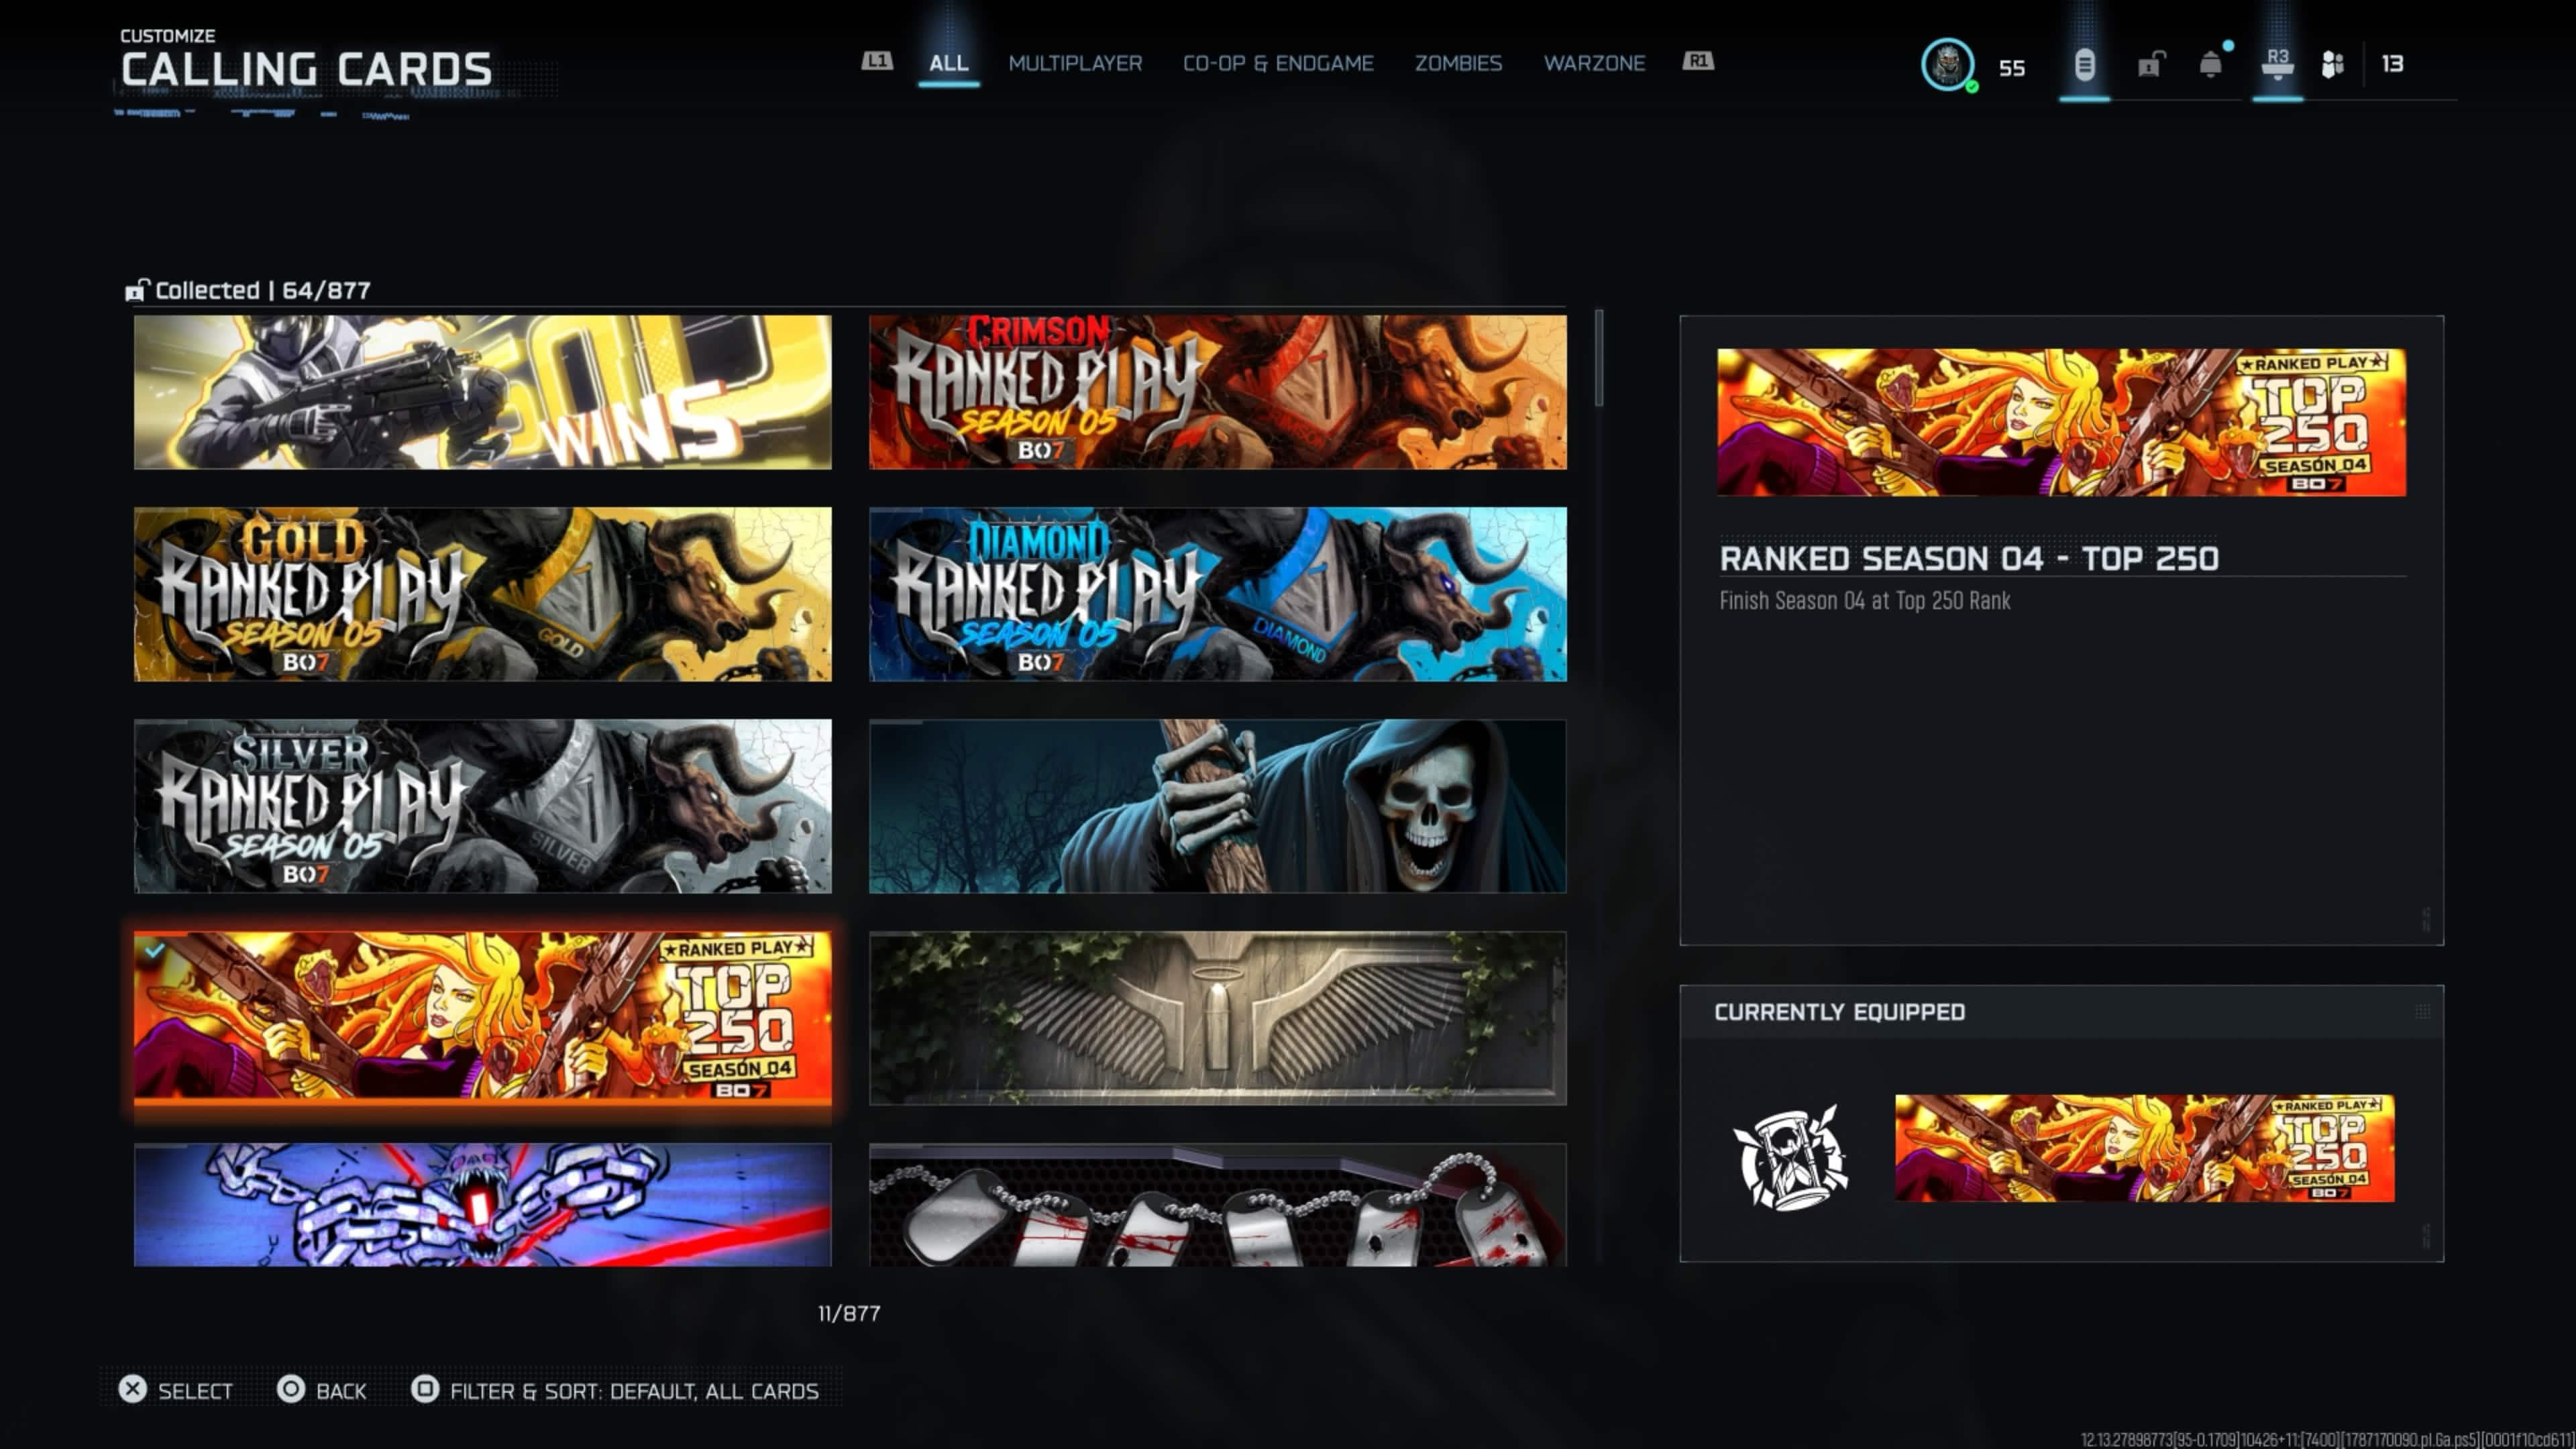Screen dimensions: 2576x1449
Task: Click the "Collected | 64/877" text
Action: pos(263,290)
